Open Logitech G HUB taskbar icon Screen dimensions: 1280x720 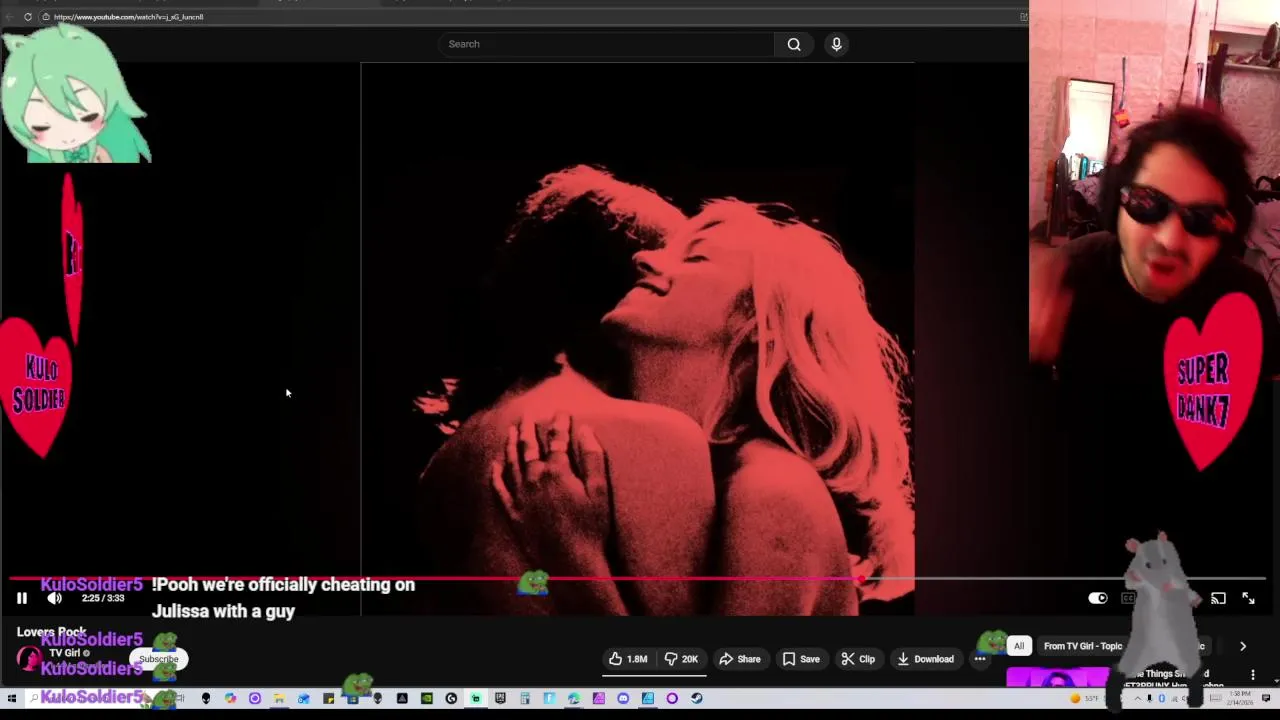(451, 698)
